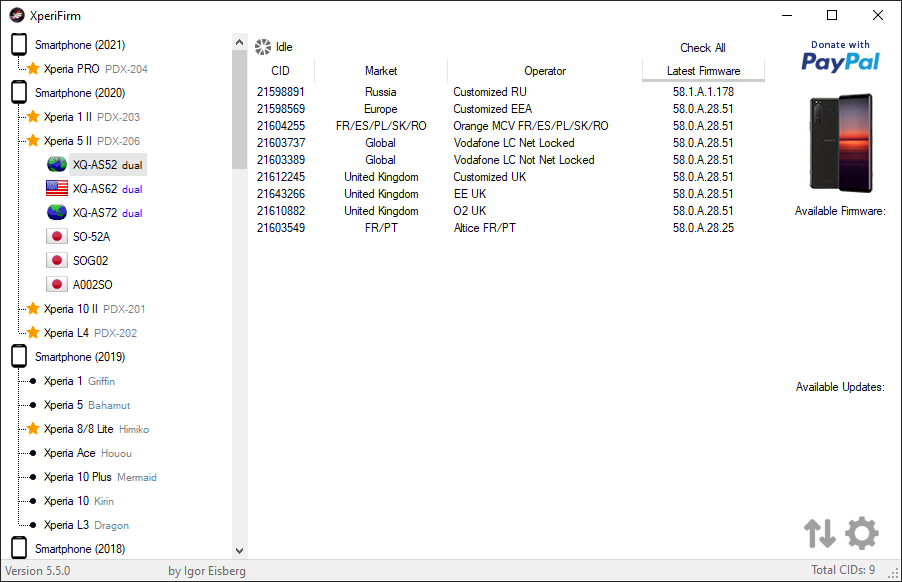Select the Orange MCV FR/ES/PL/SK/RO row
Image resolution: width=902 pixels, height=582 pixels.
point(507,126)
